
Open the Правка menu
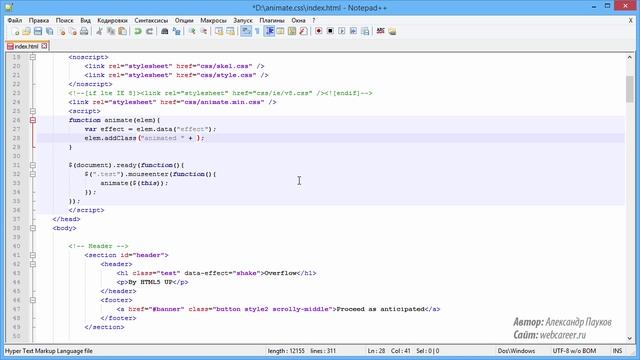pos(39,20)
